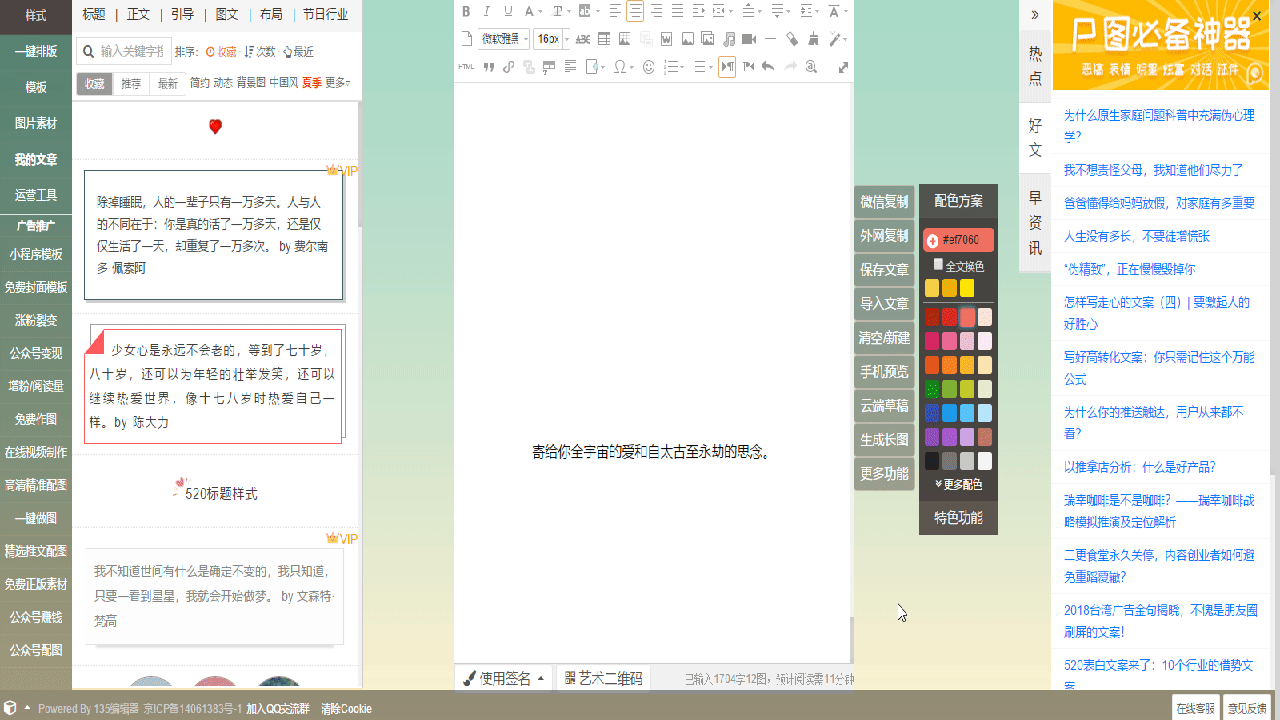The width and height of the screenshot is (1280, 720).
Task: Enable the 全文换色 checkbox
Action: 938,265
